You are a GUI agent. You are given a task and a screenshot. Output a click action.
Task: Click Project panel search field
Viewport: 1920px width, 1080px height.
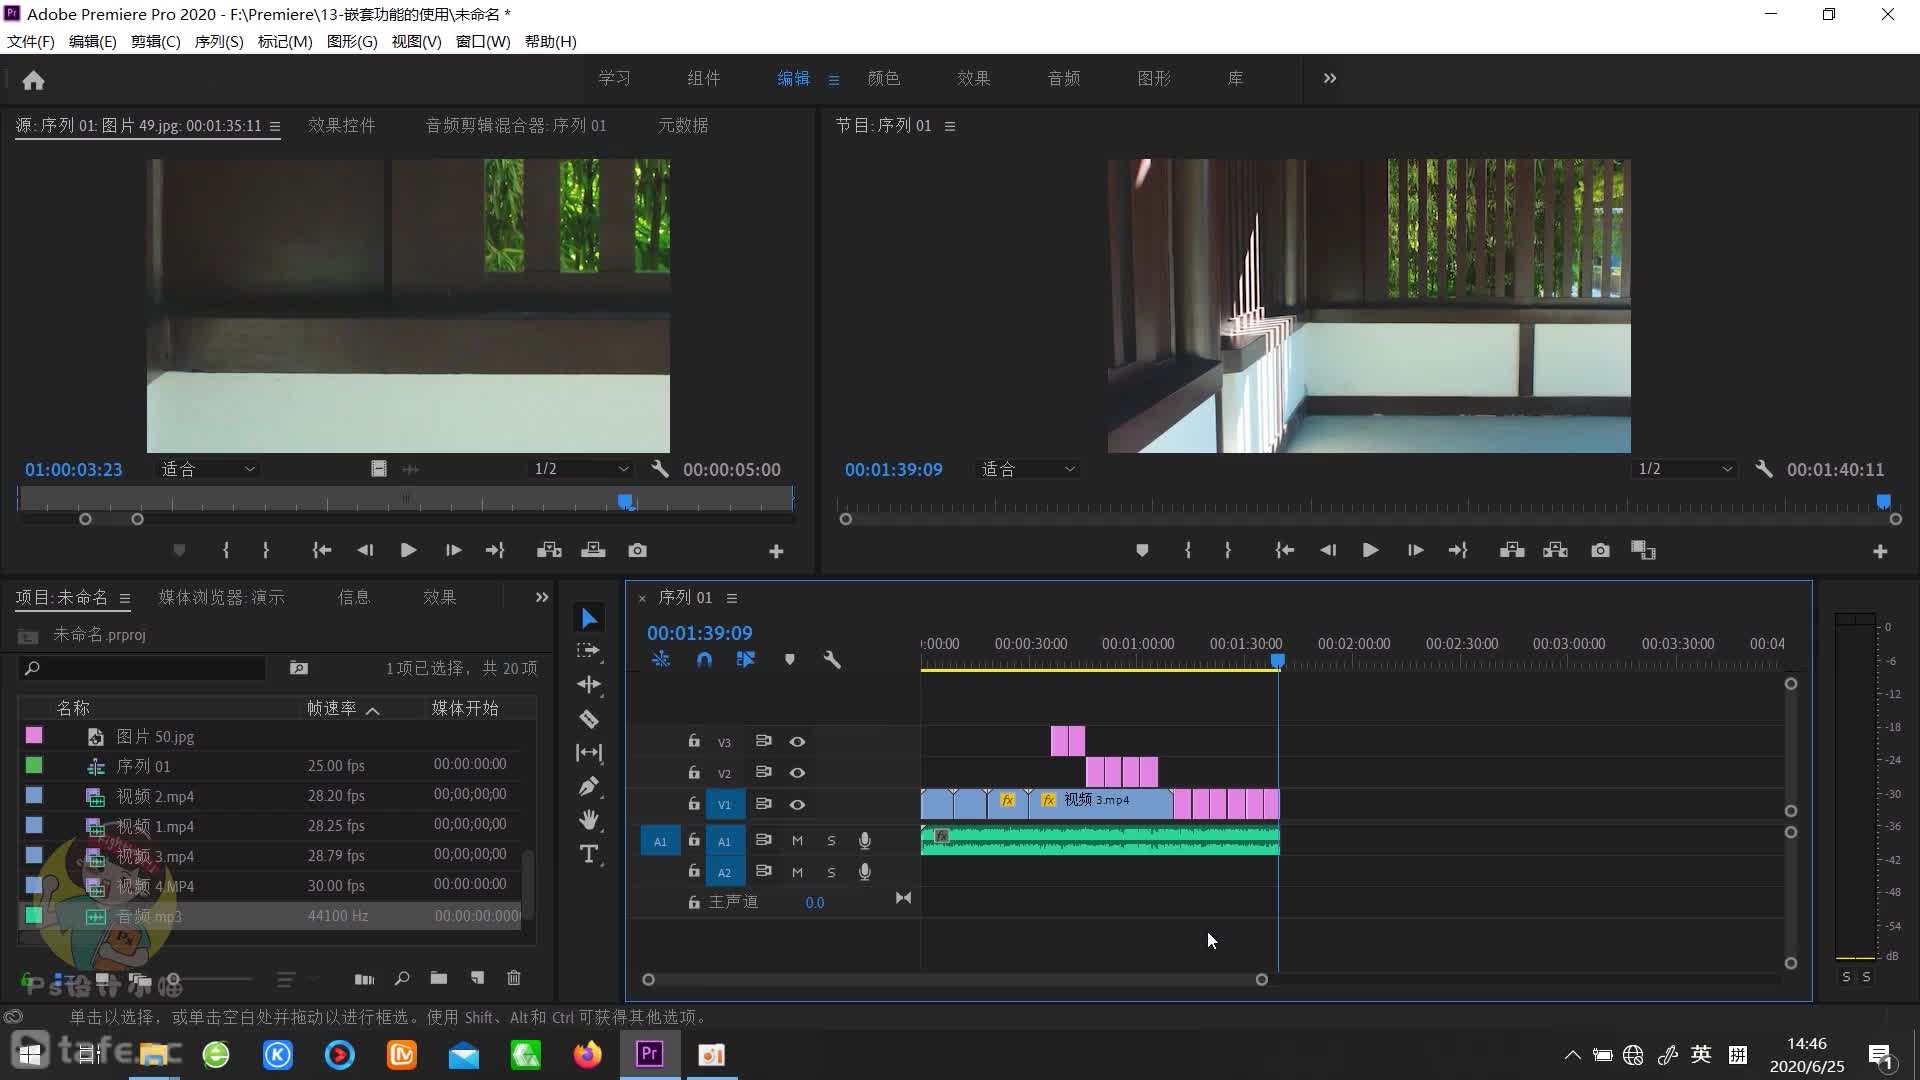coord(143,668)
